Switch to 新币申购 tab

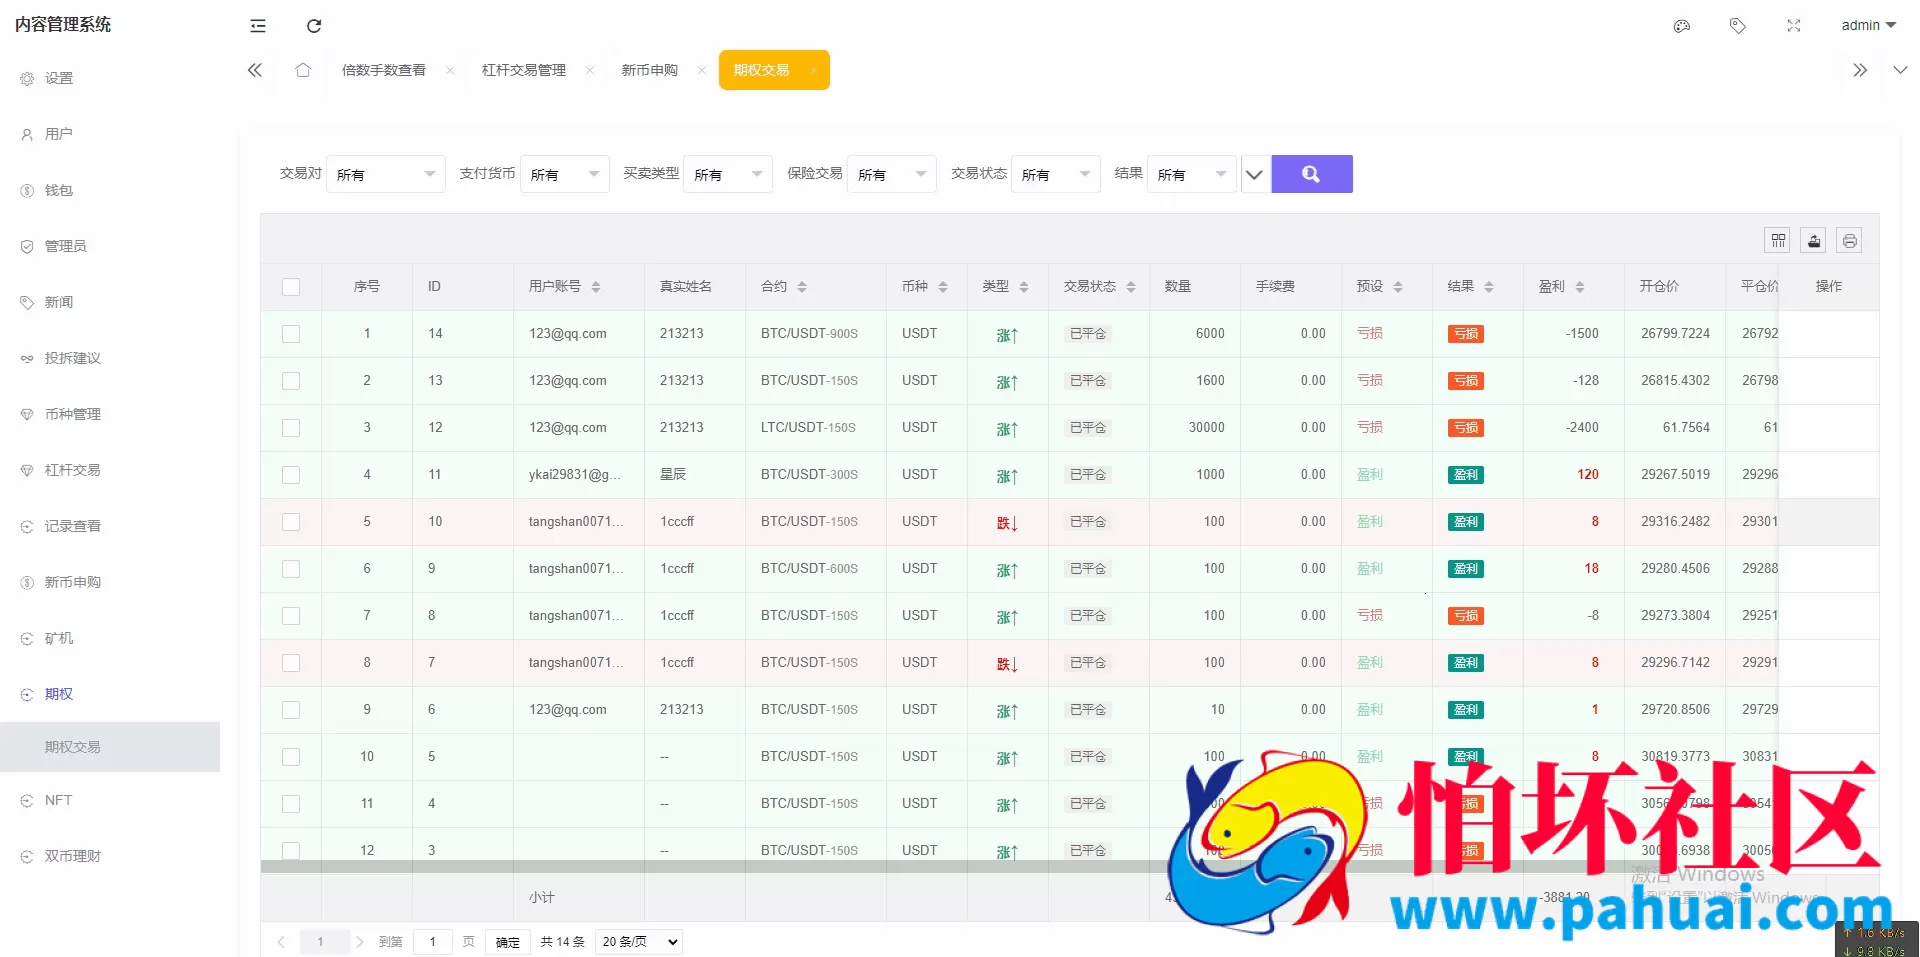[x=650, y=70]
